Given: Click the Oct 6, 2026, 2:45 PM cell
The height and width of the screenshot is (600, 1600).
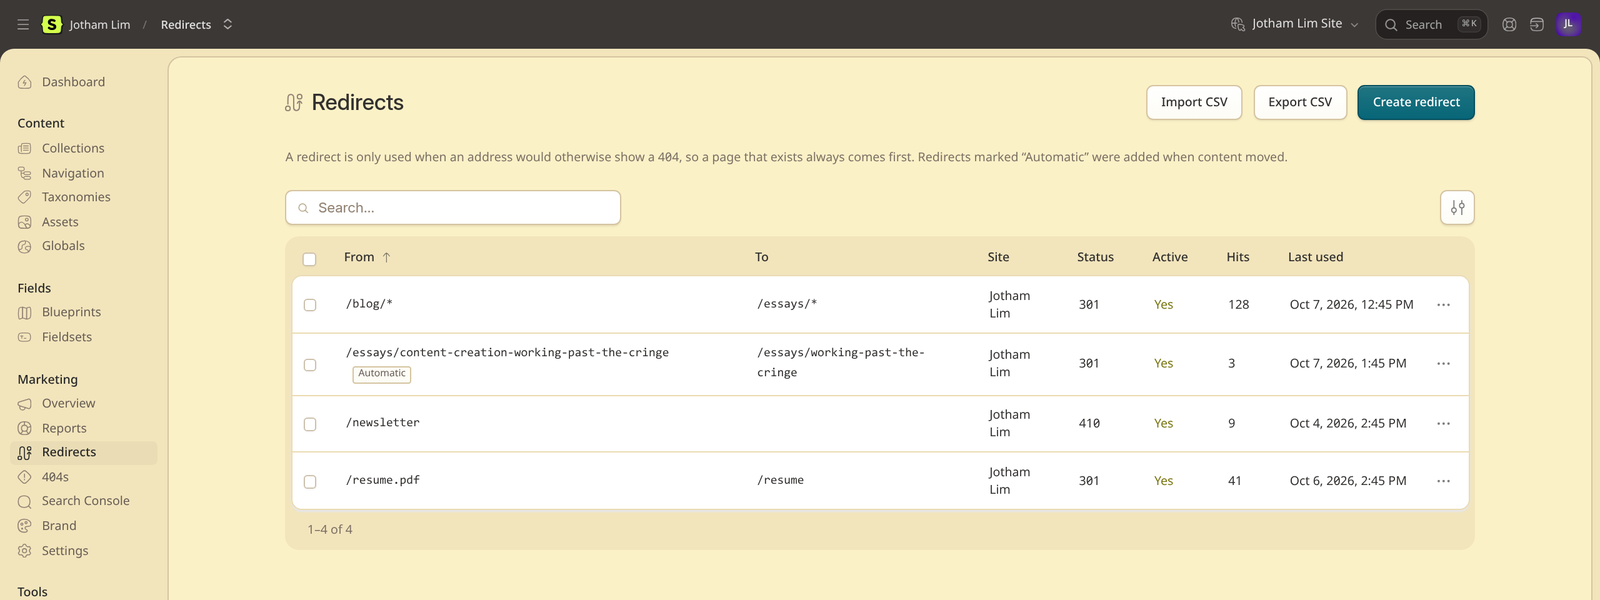Looking at the screenshot, I should pos(1348,481).
